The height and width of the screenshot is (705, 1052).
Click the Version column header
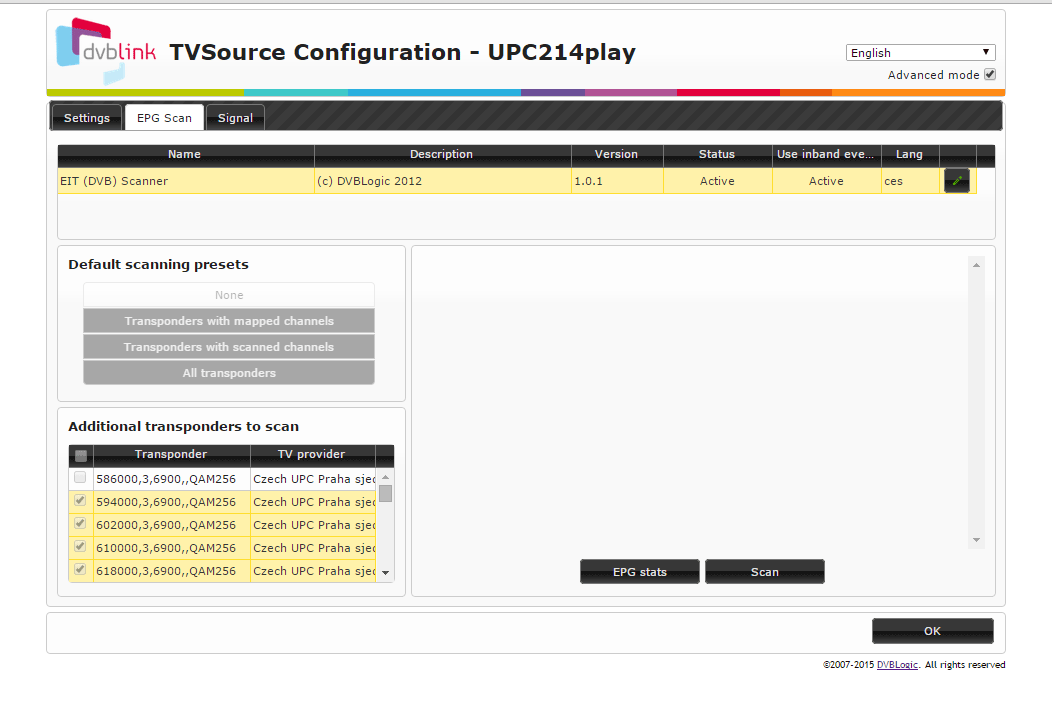coord(617,155)
